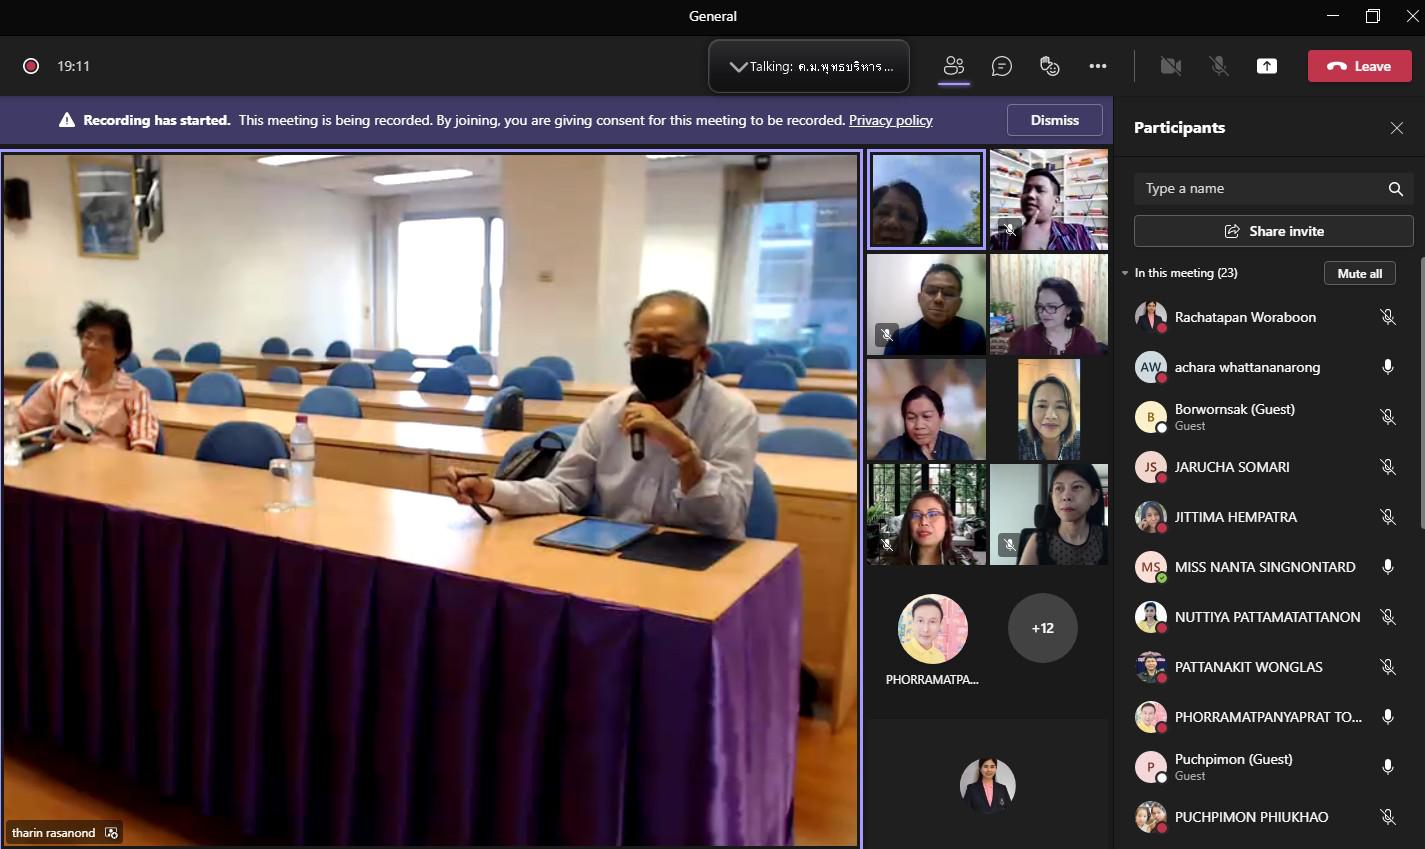
Task: Select the active speaker thumbnail with sky background
Action: [926, 199]
